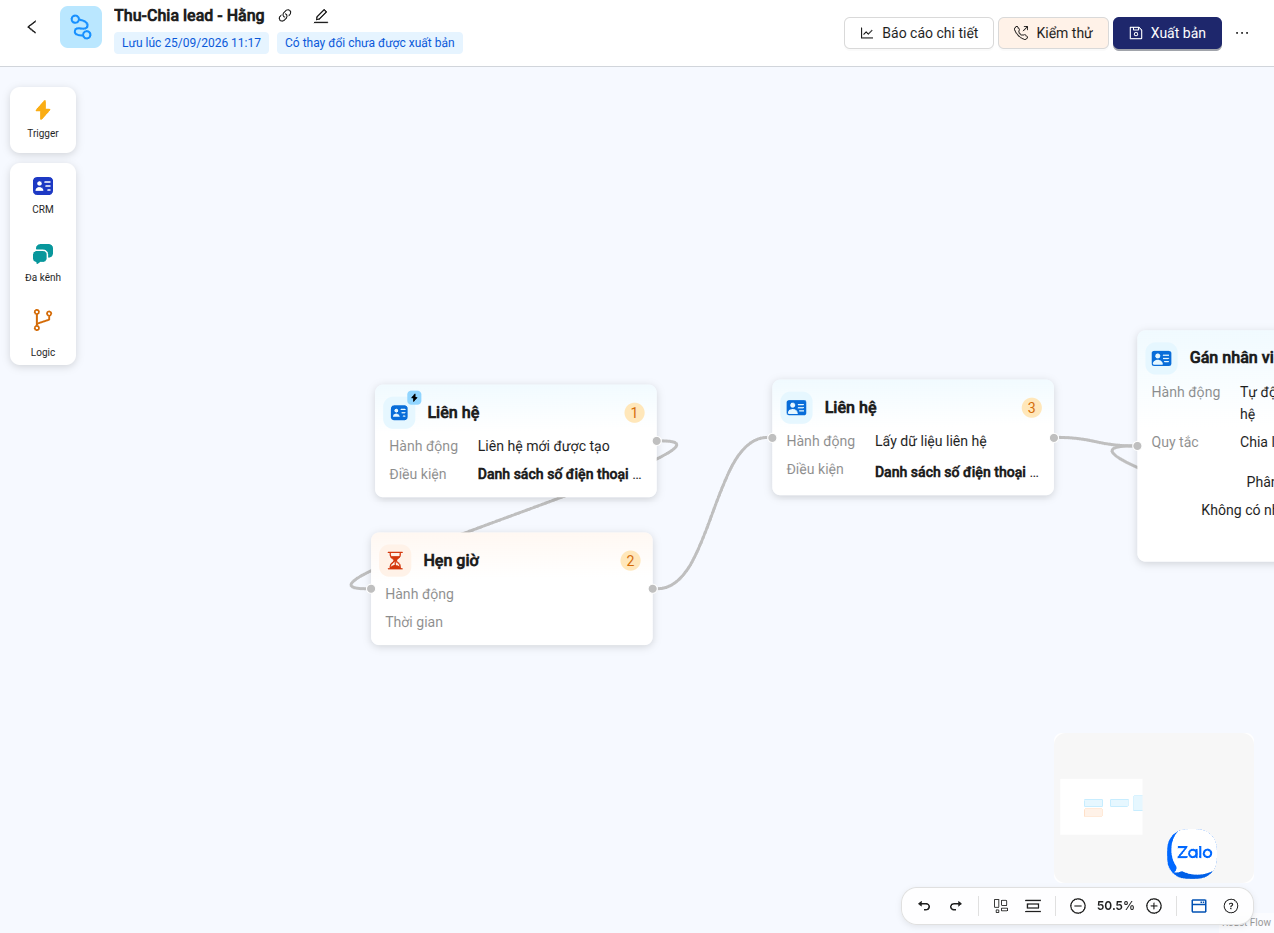
Task: Open help with the question mark icon
Action: pyautogui.click(x=1231, y=906)
